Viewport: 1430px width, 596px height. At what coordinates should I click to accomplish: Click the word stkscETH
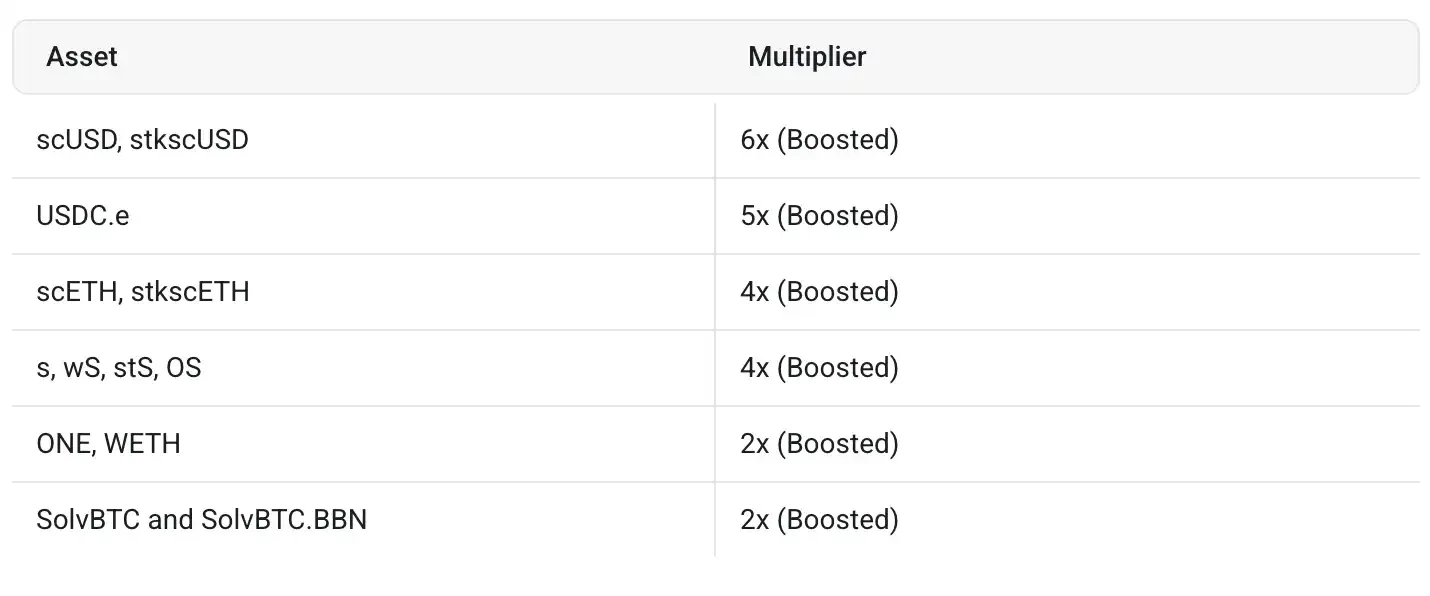point(190,292)
